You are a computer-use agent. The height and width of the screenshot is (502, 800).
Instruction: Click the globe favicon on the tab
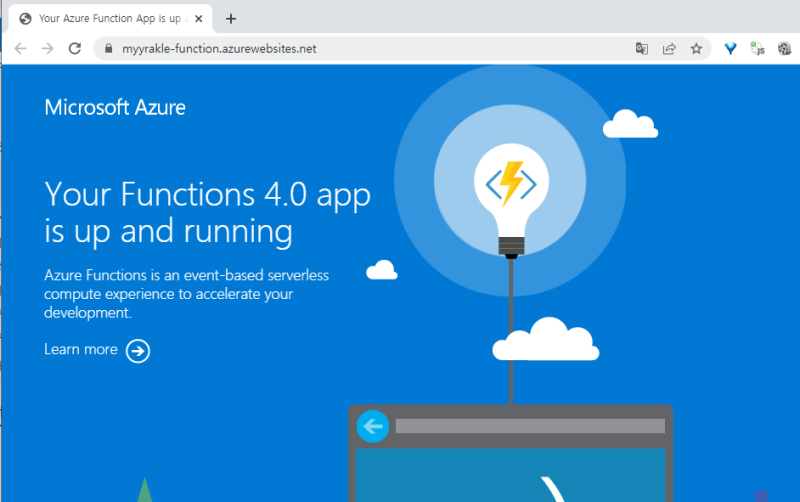[x=25, y=19]
